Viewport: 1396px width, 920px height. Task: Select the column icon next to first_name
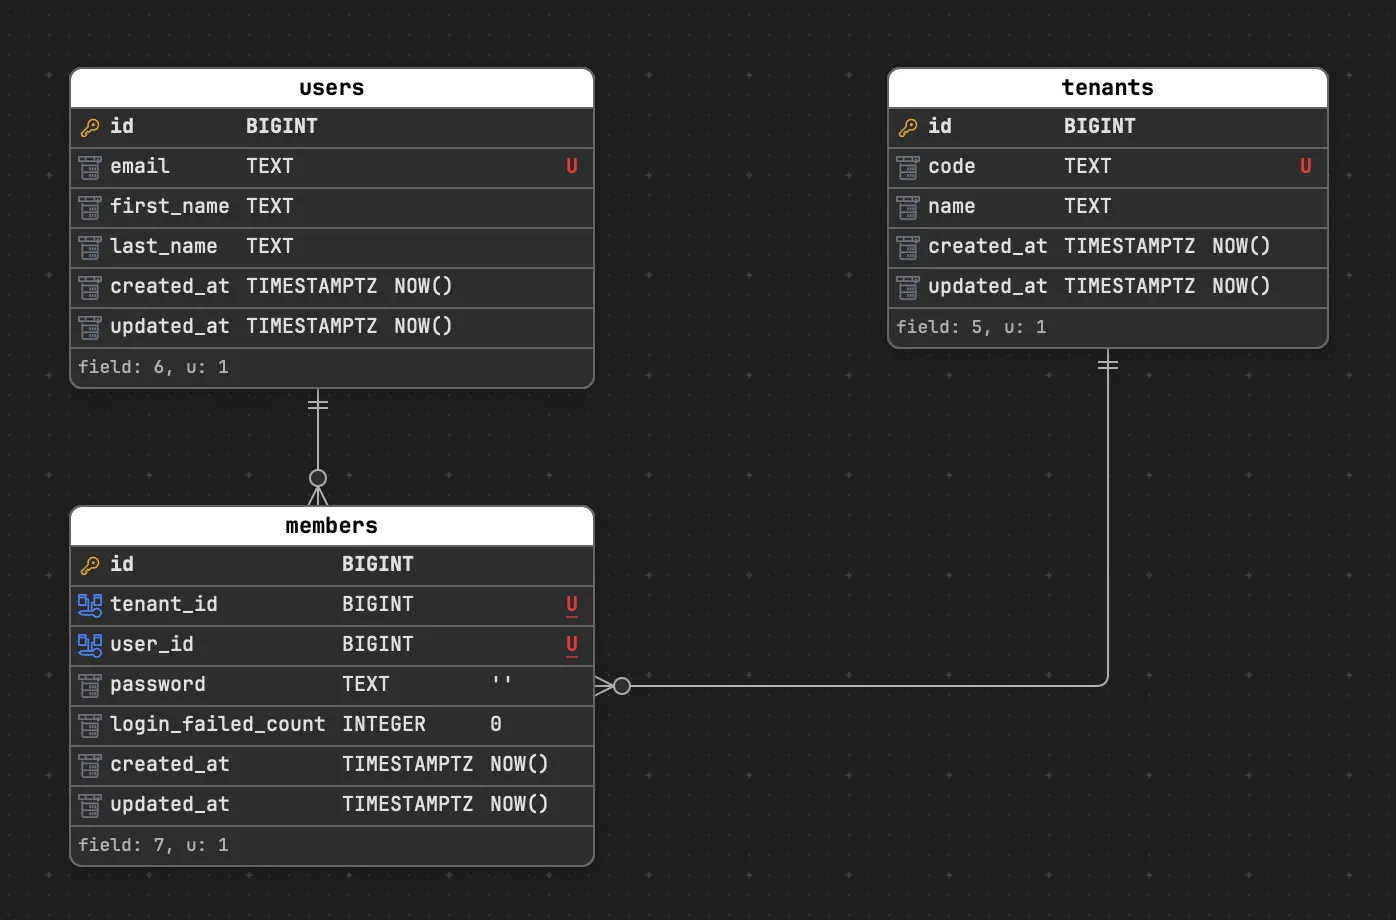[90, 207]
